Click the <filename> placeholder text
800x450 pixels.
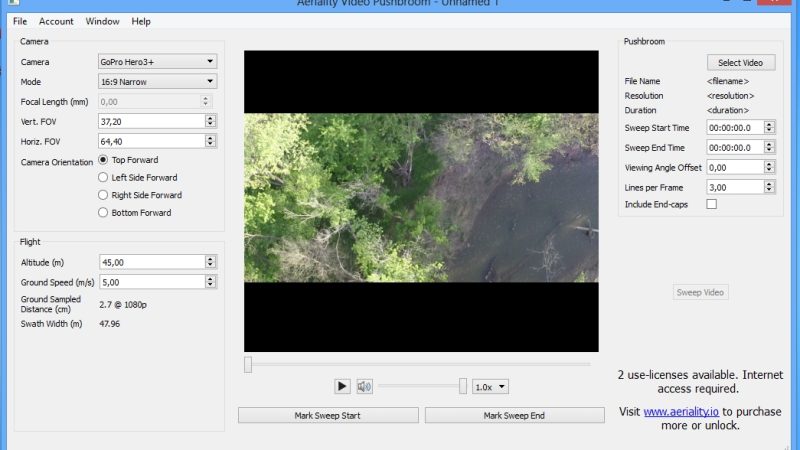pos(728,81)
